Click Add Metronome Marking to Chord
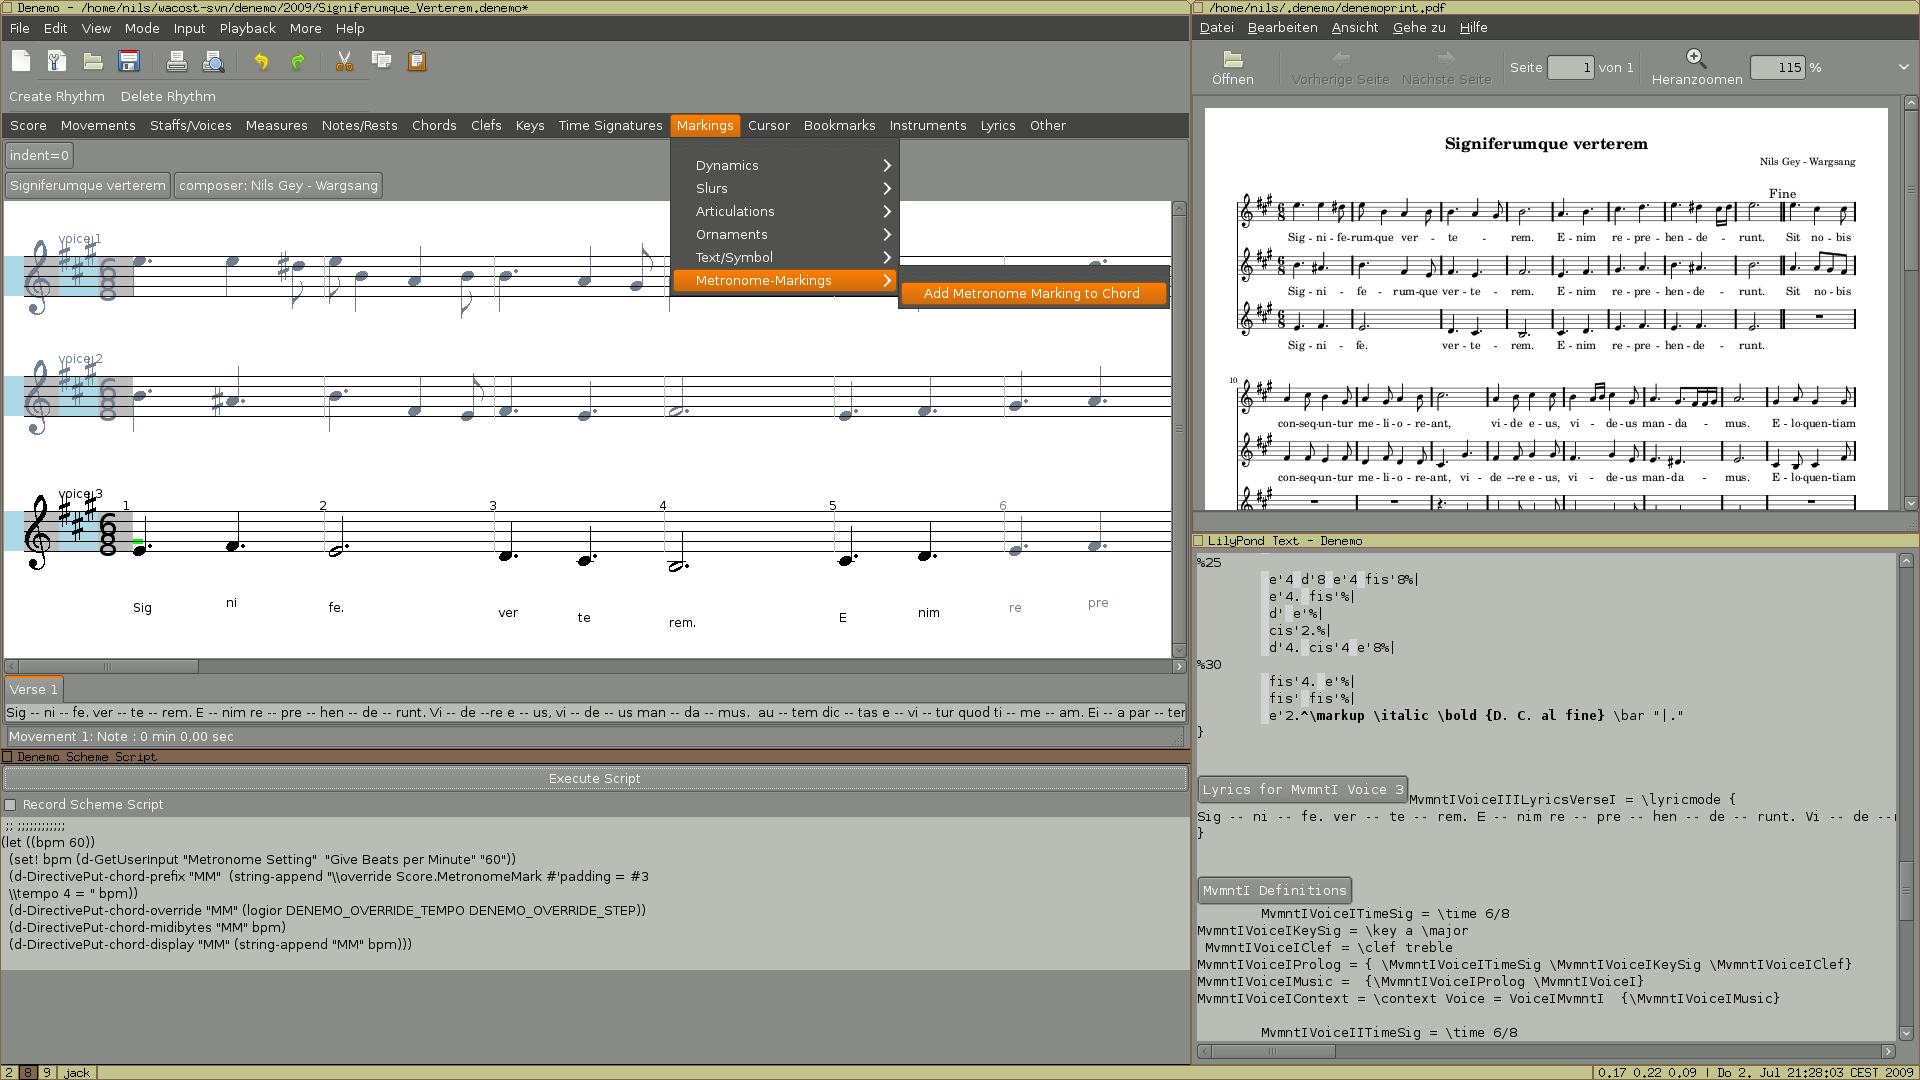Viewport: 1920px width, 1080px height. click(1031, 293)
